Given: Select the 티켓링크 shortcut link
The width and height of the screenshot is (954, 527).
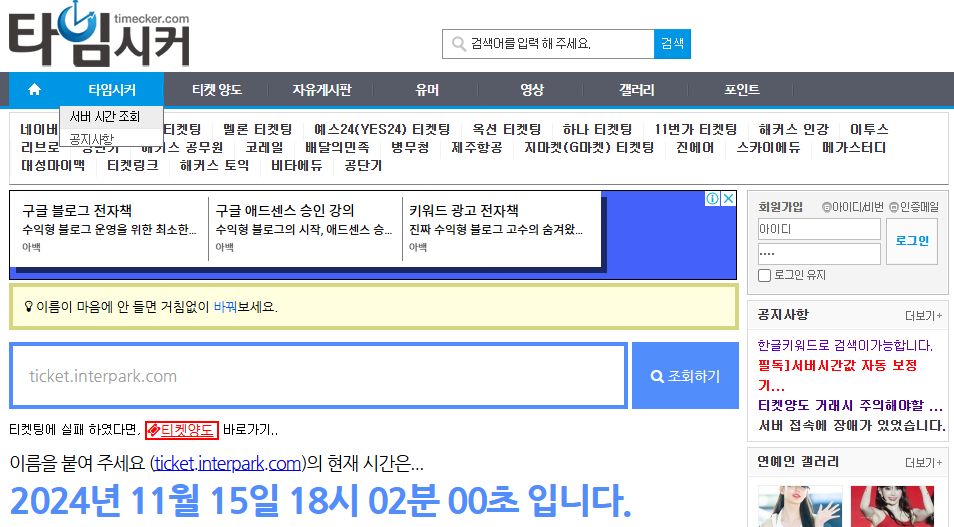Looking at the screenshot, I should (x=133, y=166).
